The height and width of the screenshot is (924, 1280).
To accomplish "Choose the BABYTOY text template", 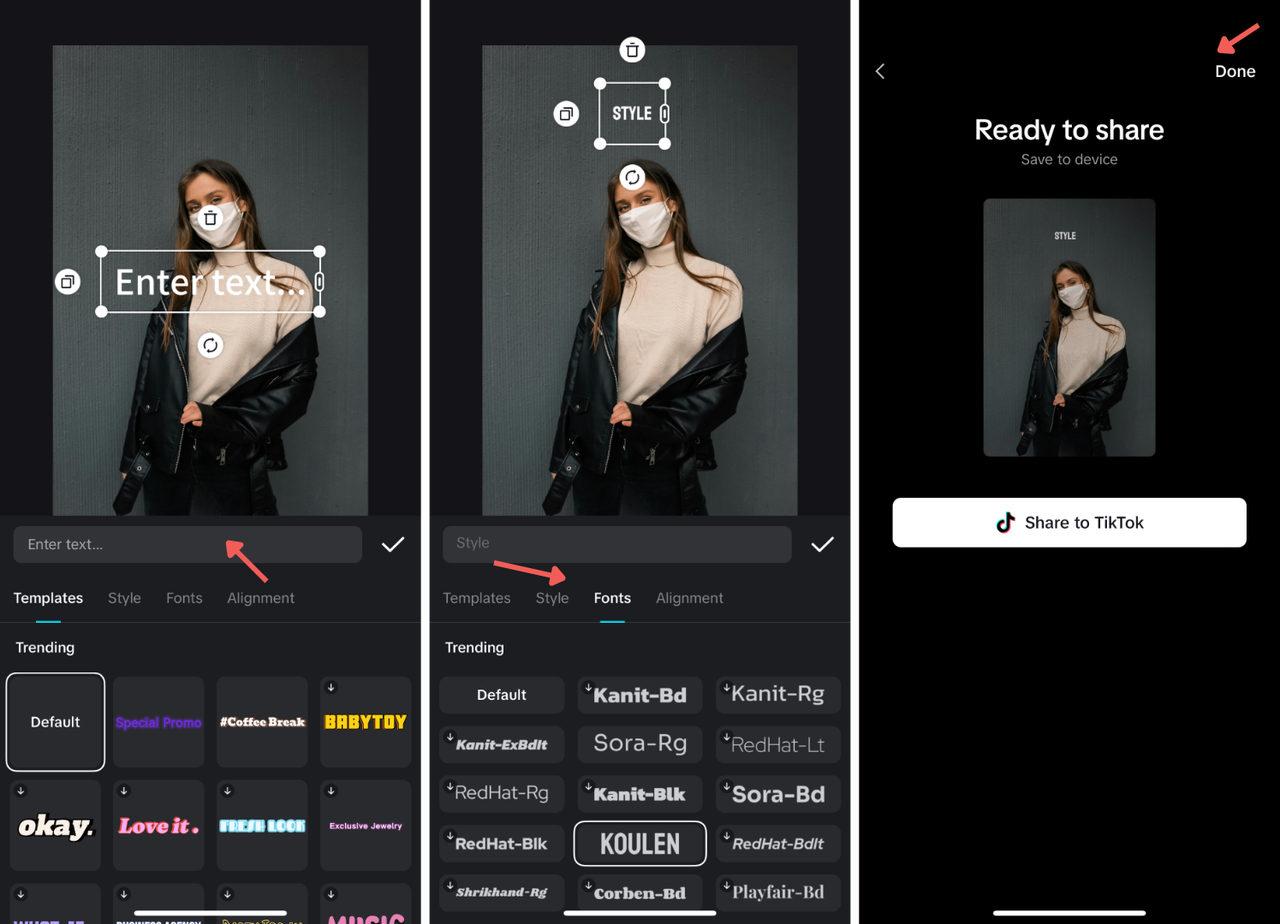I will point(365,722).
